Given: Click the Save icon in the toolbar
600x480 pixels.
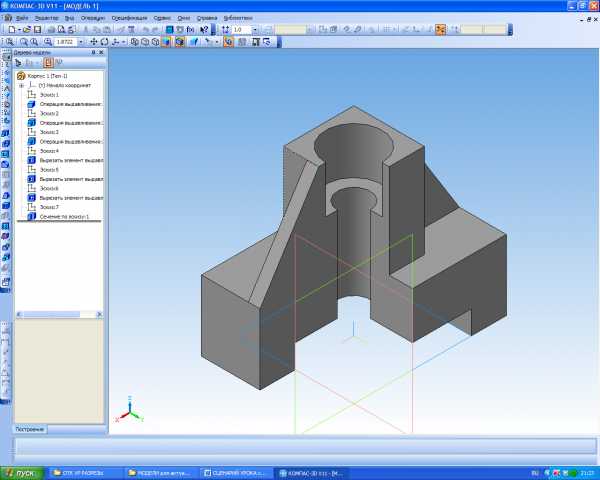Looking at the screenshot, I should coord(35,30).
